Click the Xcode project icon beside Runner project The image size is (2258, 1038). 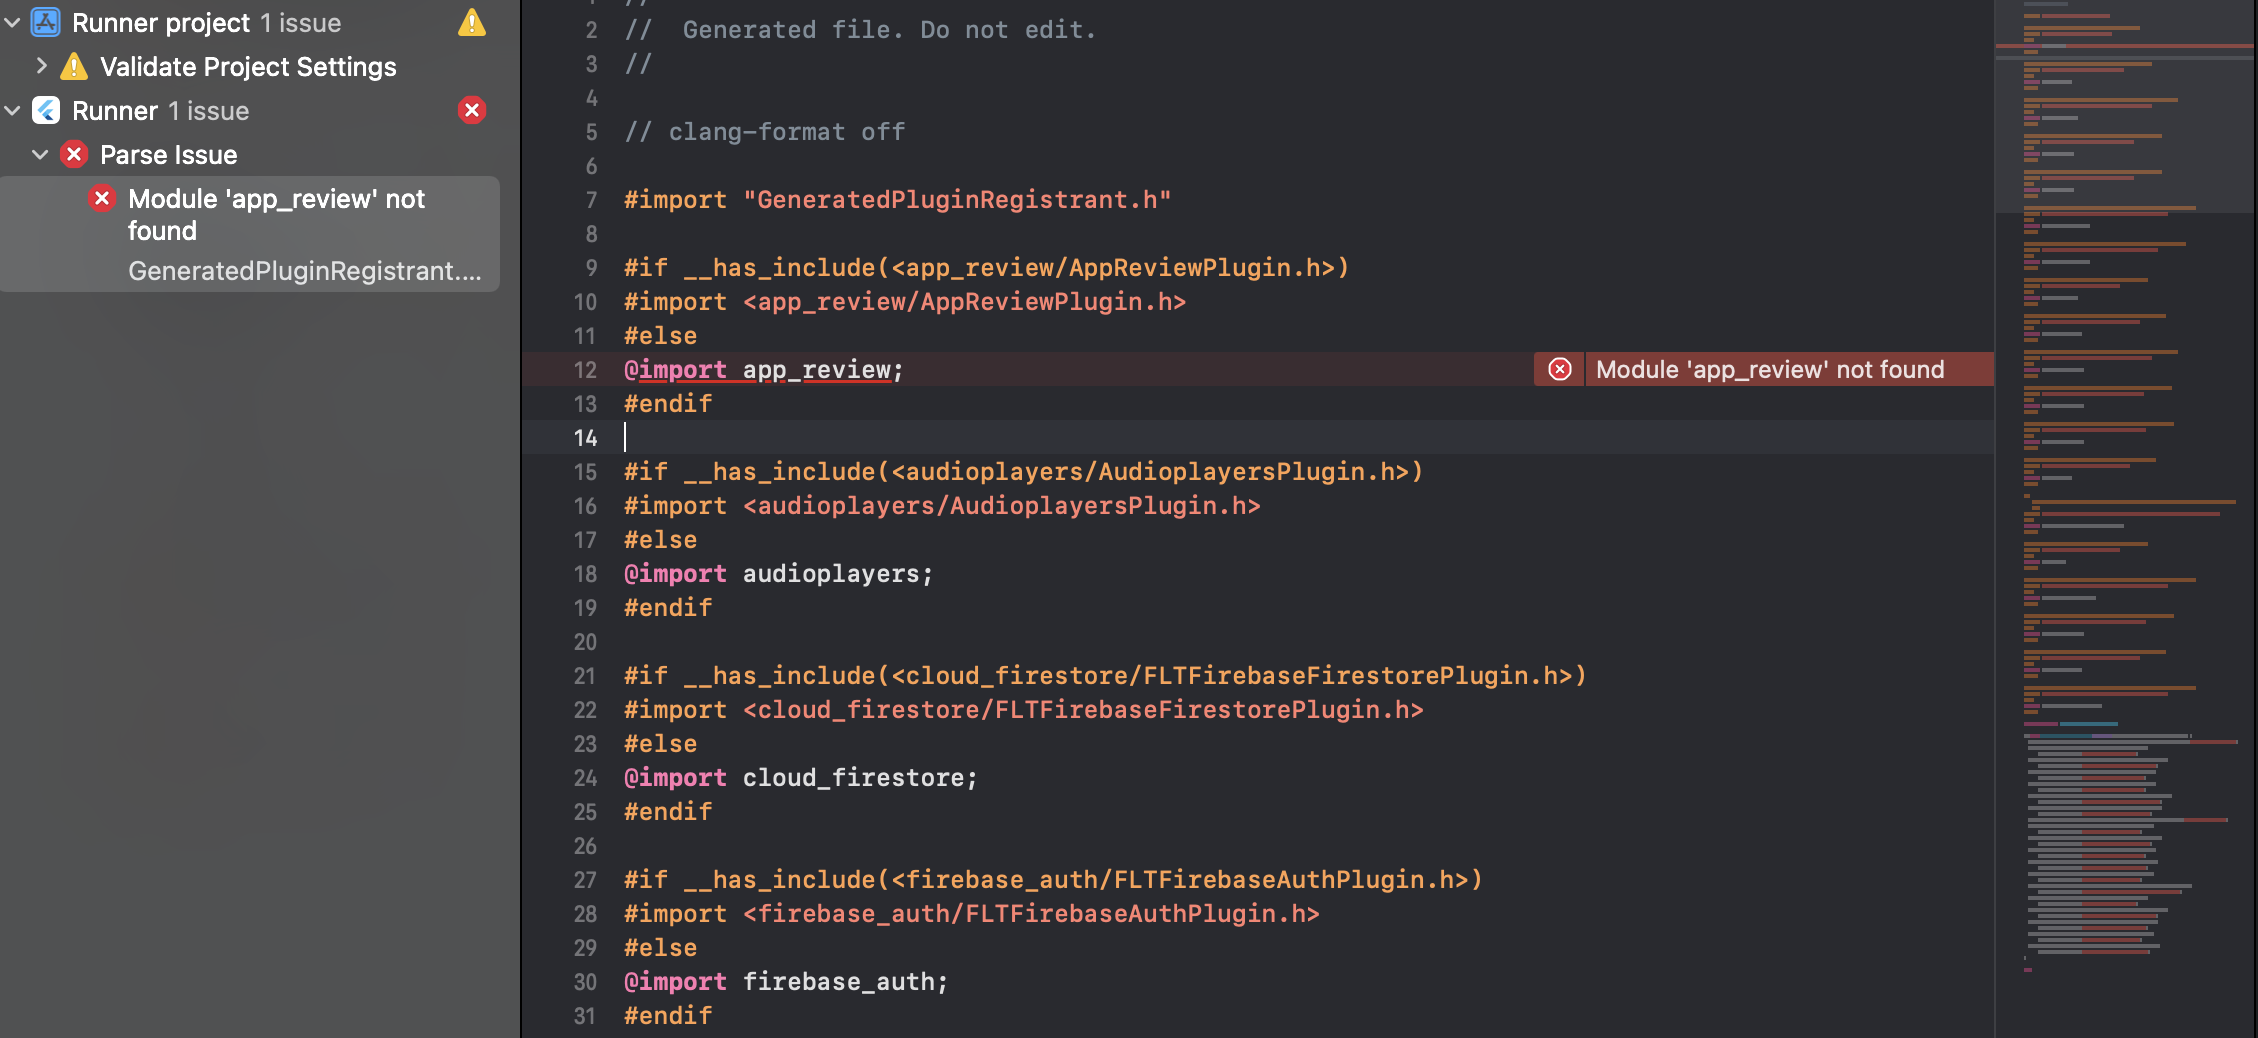(46, 22)
